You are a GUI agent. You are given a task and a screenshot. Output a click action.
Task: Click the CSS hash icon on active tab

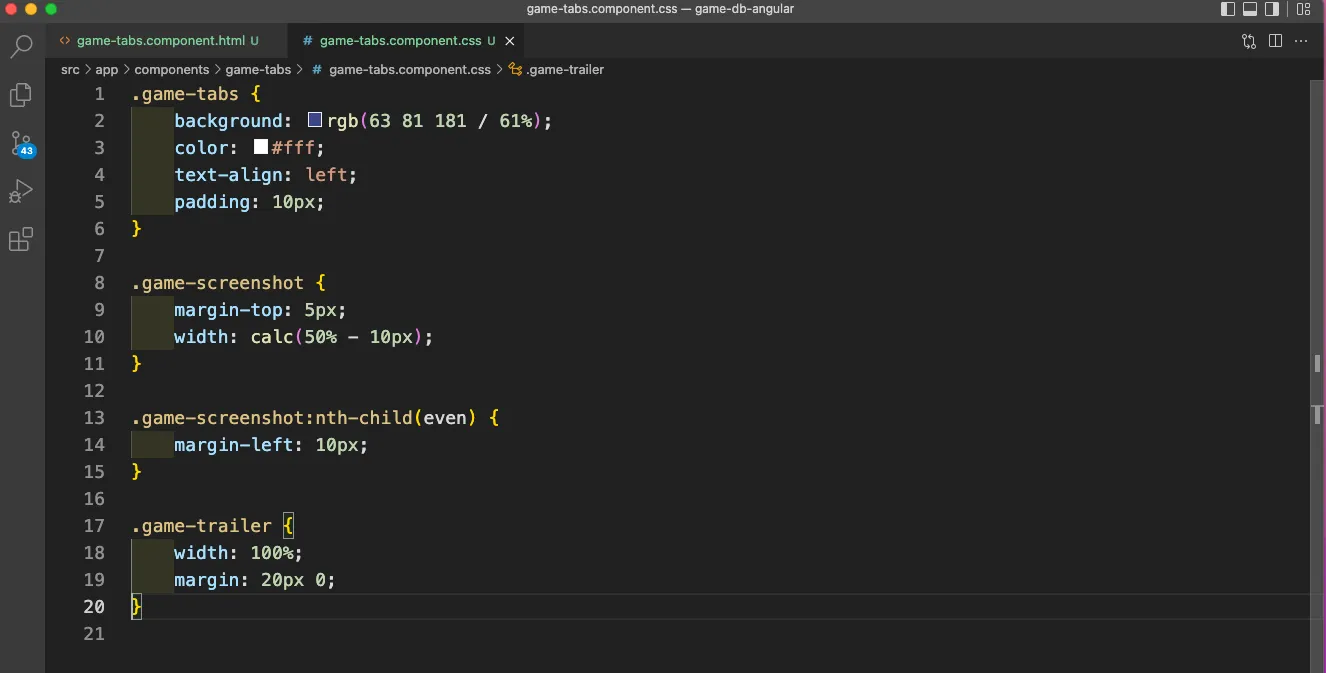click(308, 41)
